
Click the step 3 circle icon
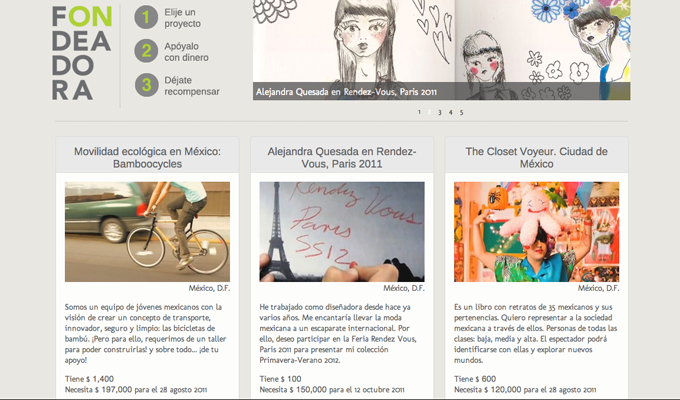coord(147,85)
